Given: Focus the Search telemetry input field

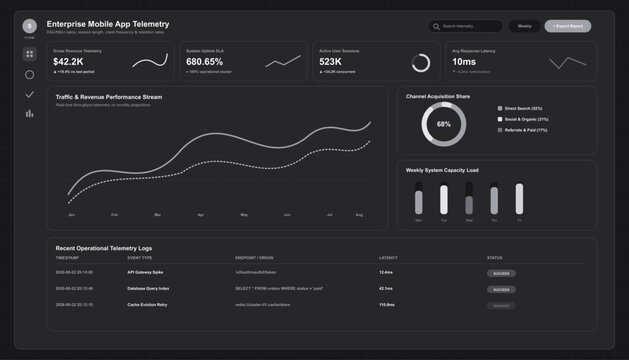Looking at the screenshot, I should [x=465, y=26].
